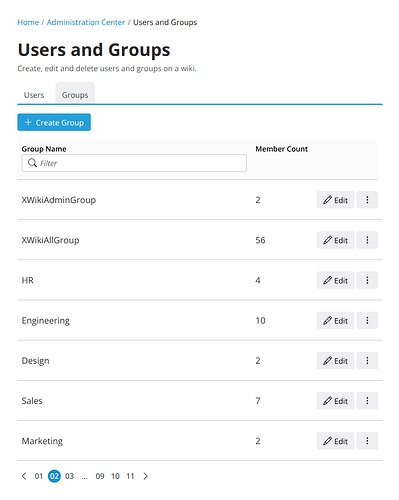Click member count 10 for Engineering

pyautogui.click(x=260, y=320)
